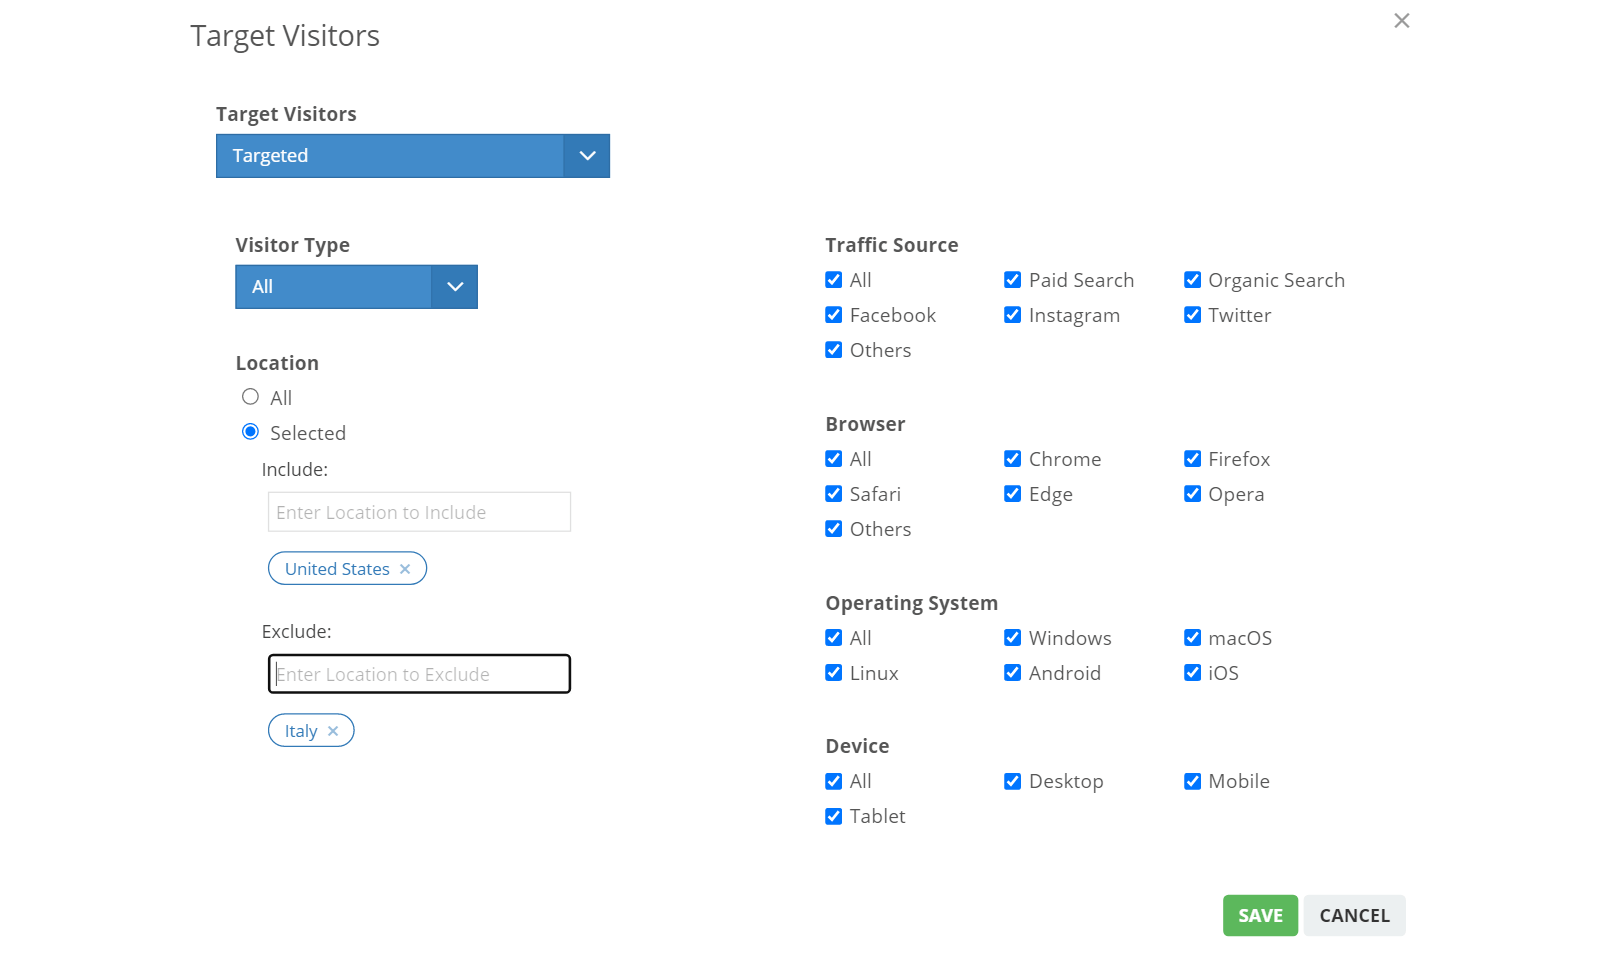Uncheck Others under Traffic Source
Screen dimensions: 1600x960
(833, 350)
